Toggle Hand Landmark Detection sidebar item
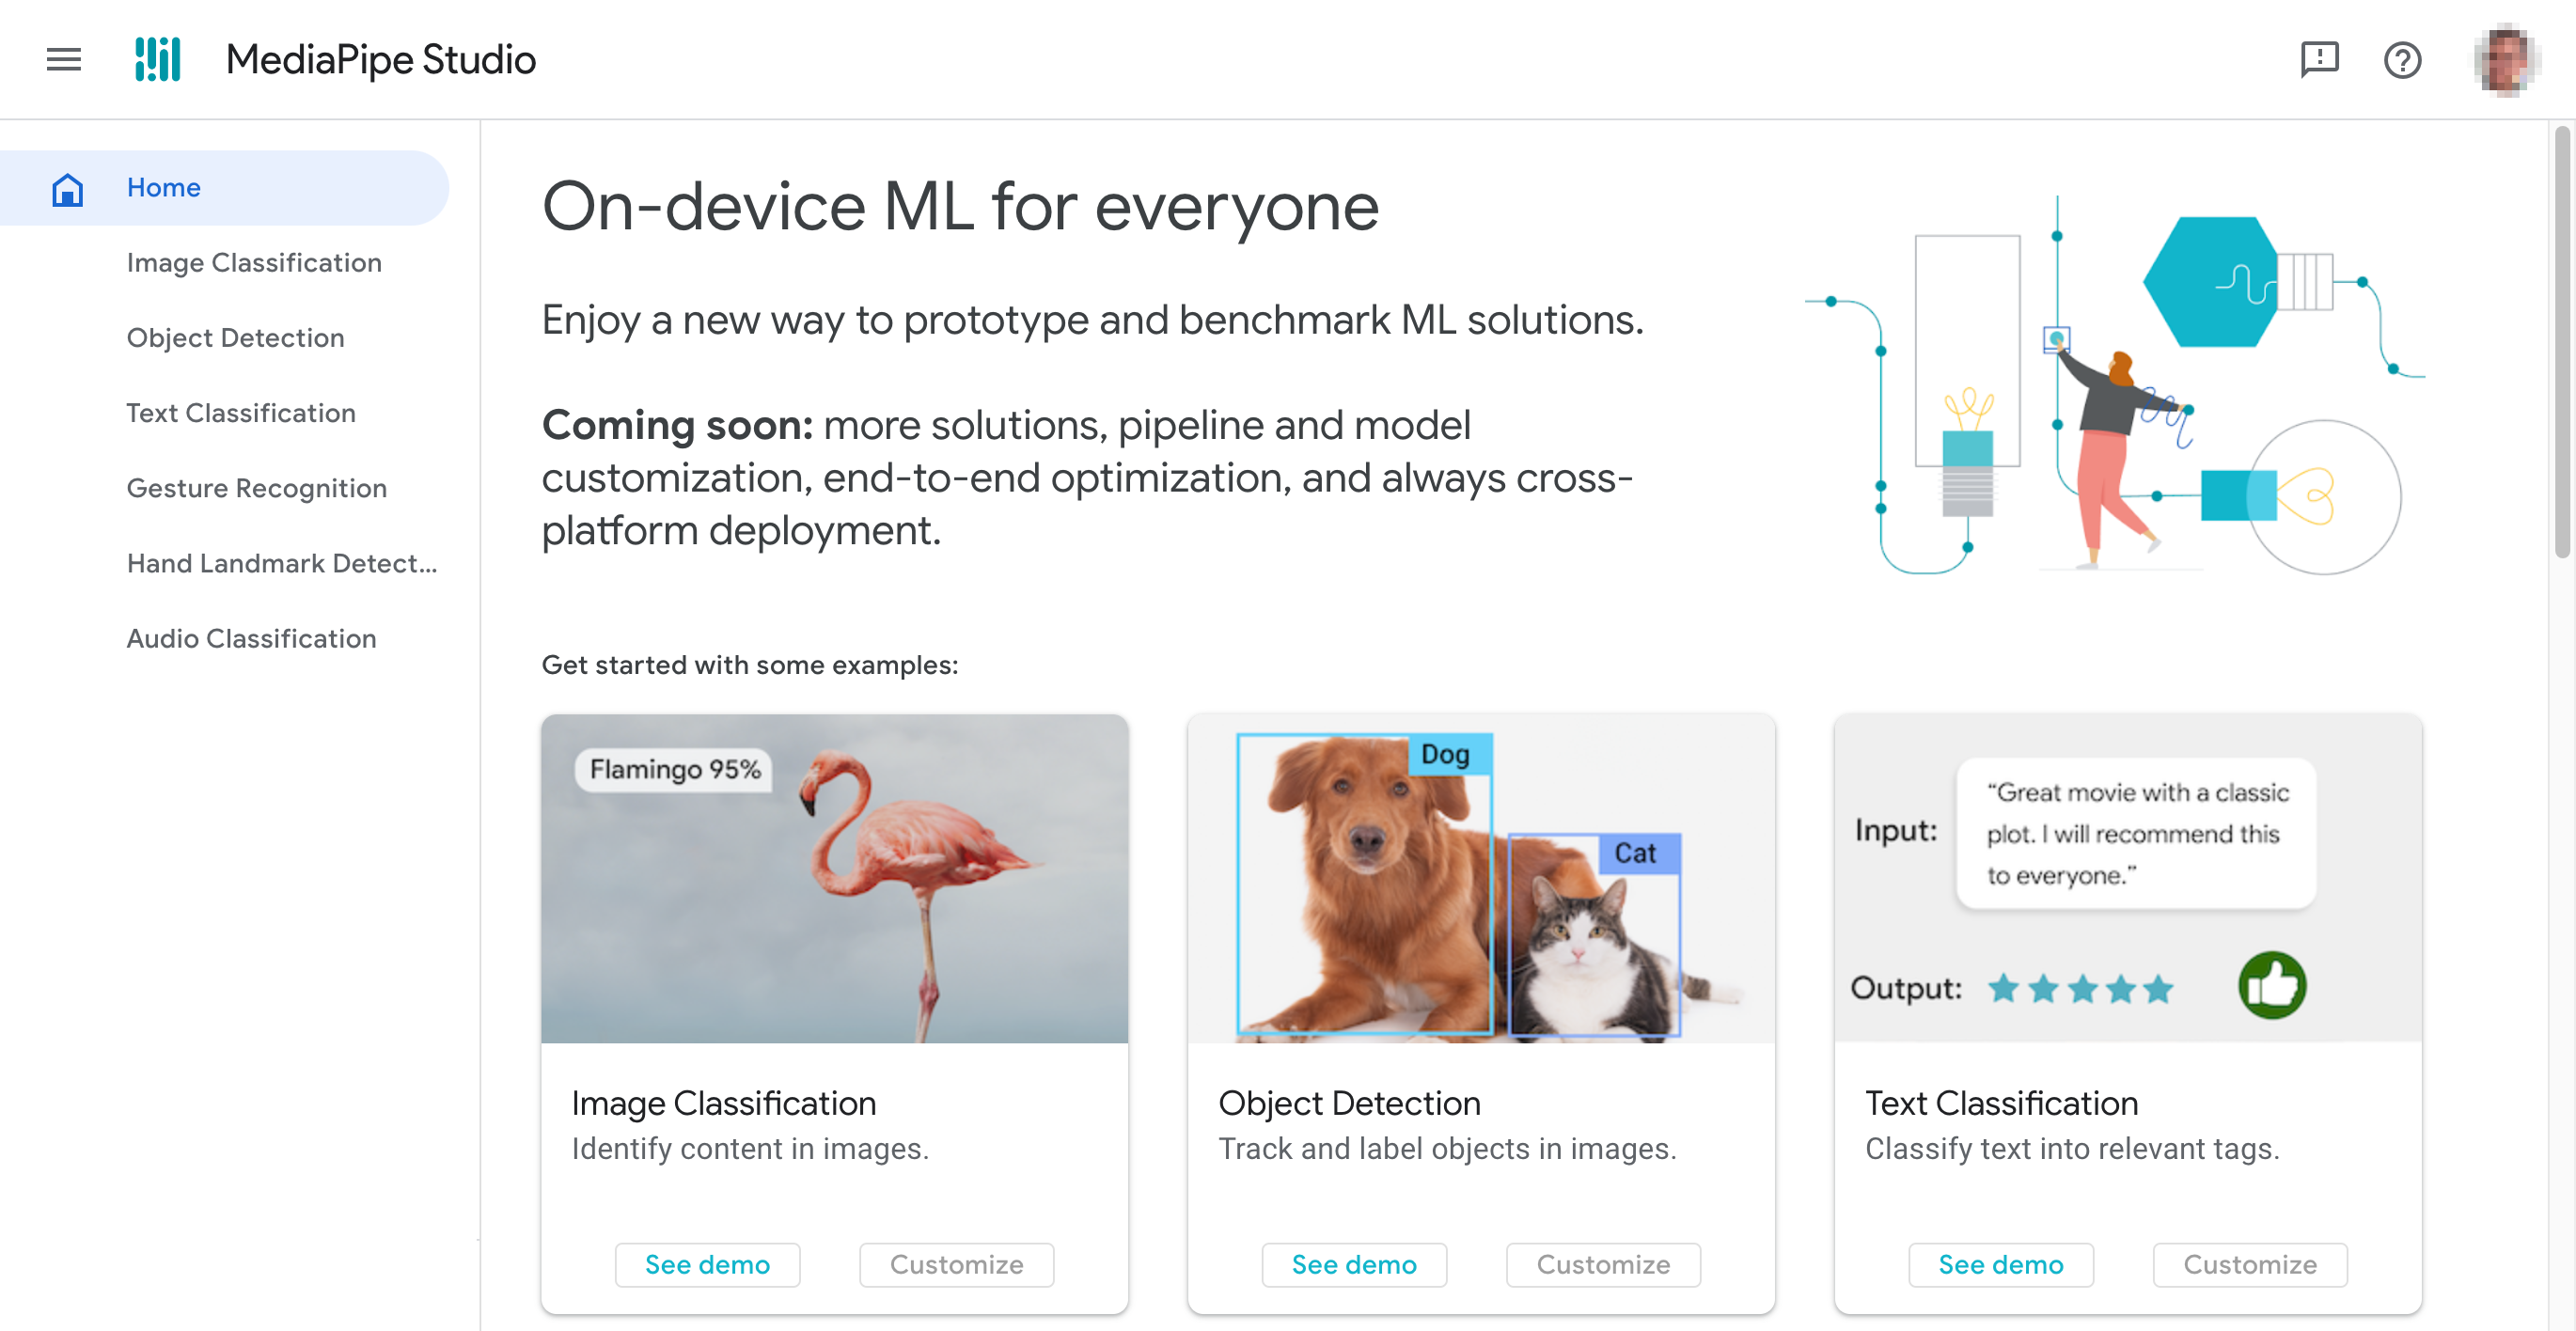Viewport: 2576px width, 1331px height. pos(282,562)
